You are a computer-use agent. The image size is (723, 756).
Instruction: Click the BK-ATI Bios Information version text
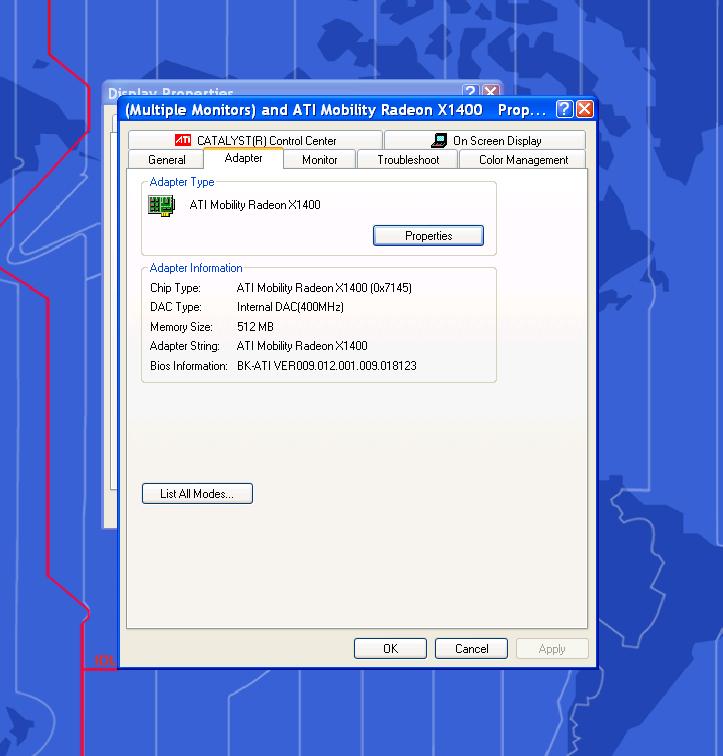(x=327, y=366)
